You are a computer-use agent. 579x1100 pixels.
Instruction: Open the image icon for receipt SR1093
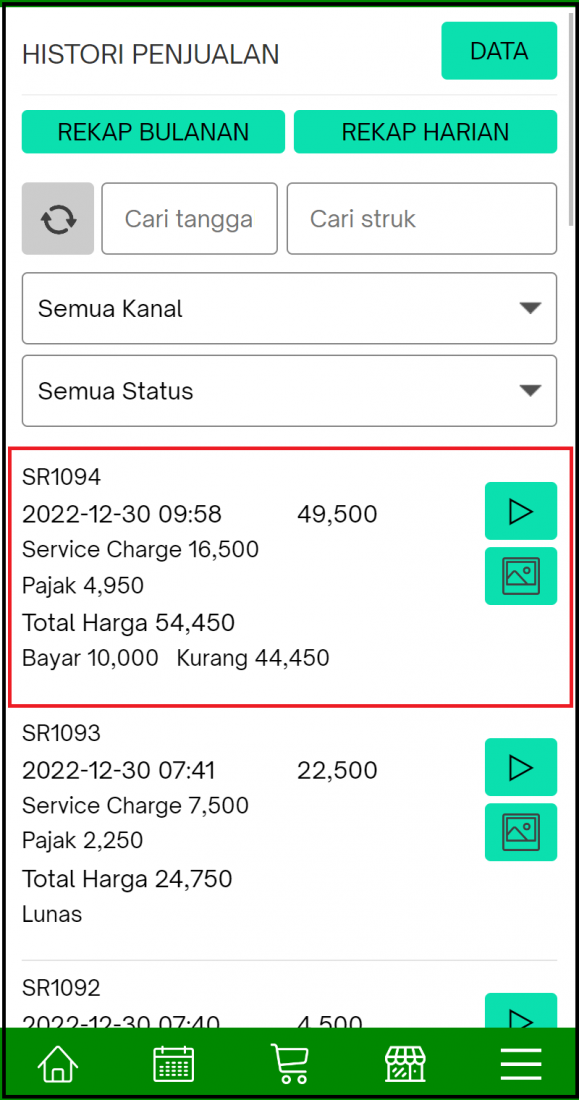[x=520, y=832]
